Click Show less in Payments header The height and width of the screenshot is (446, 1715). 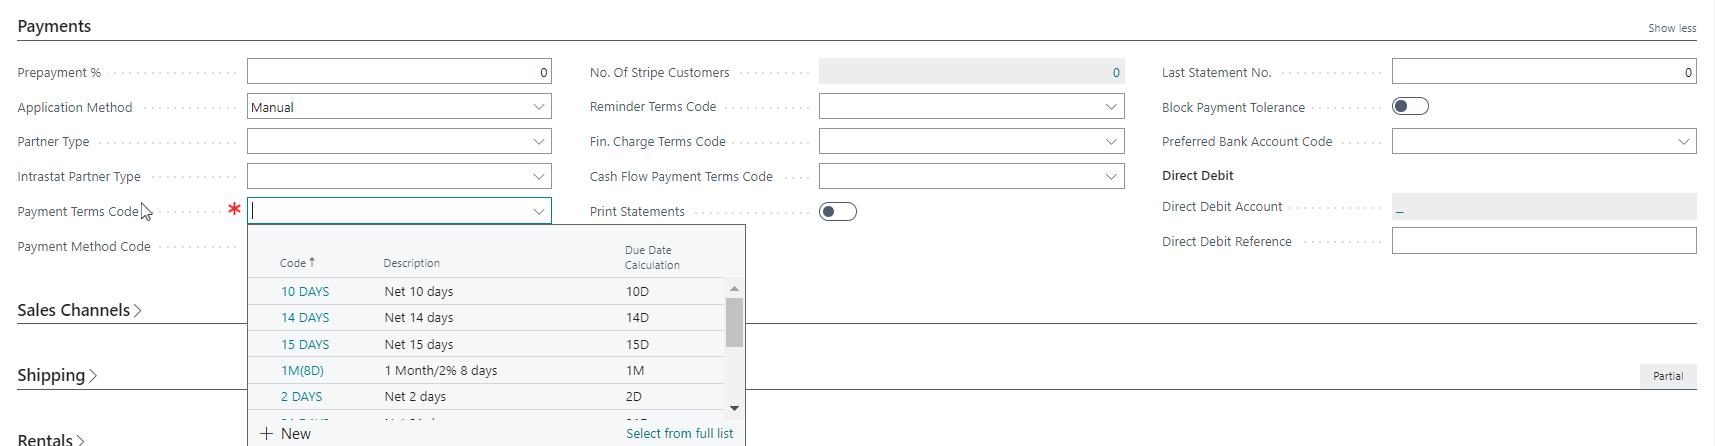[x=1672, y=28]
